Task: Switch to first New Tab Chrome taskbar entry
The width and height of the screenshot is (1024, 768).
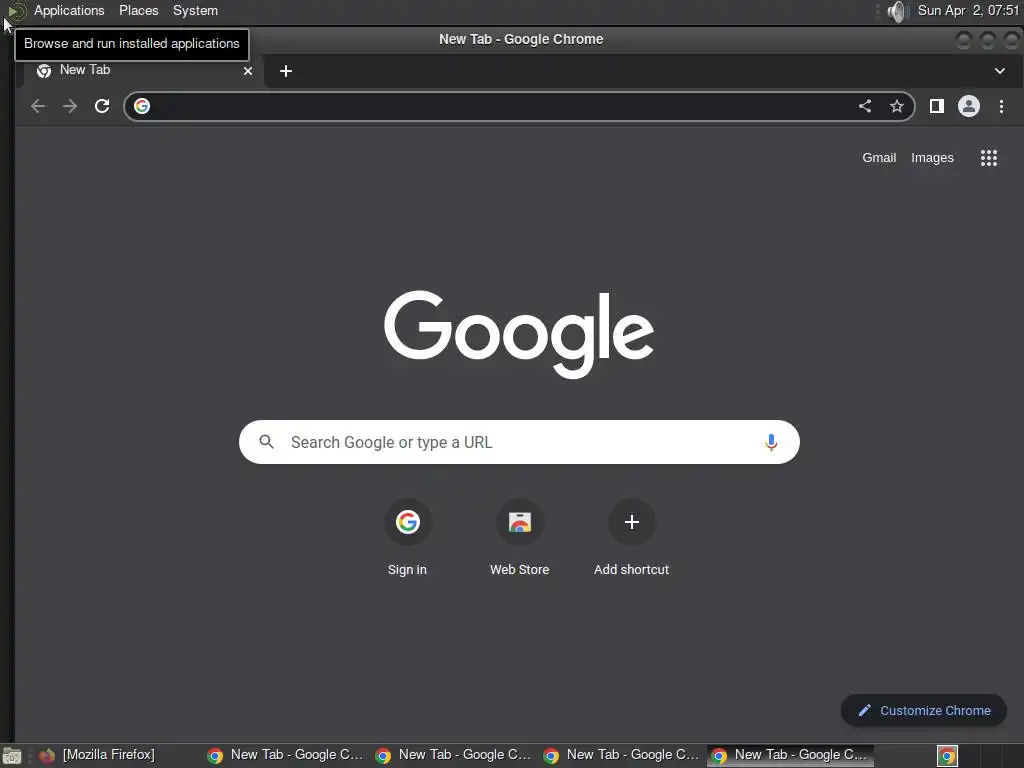Action: point(285,755)
